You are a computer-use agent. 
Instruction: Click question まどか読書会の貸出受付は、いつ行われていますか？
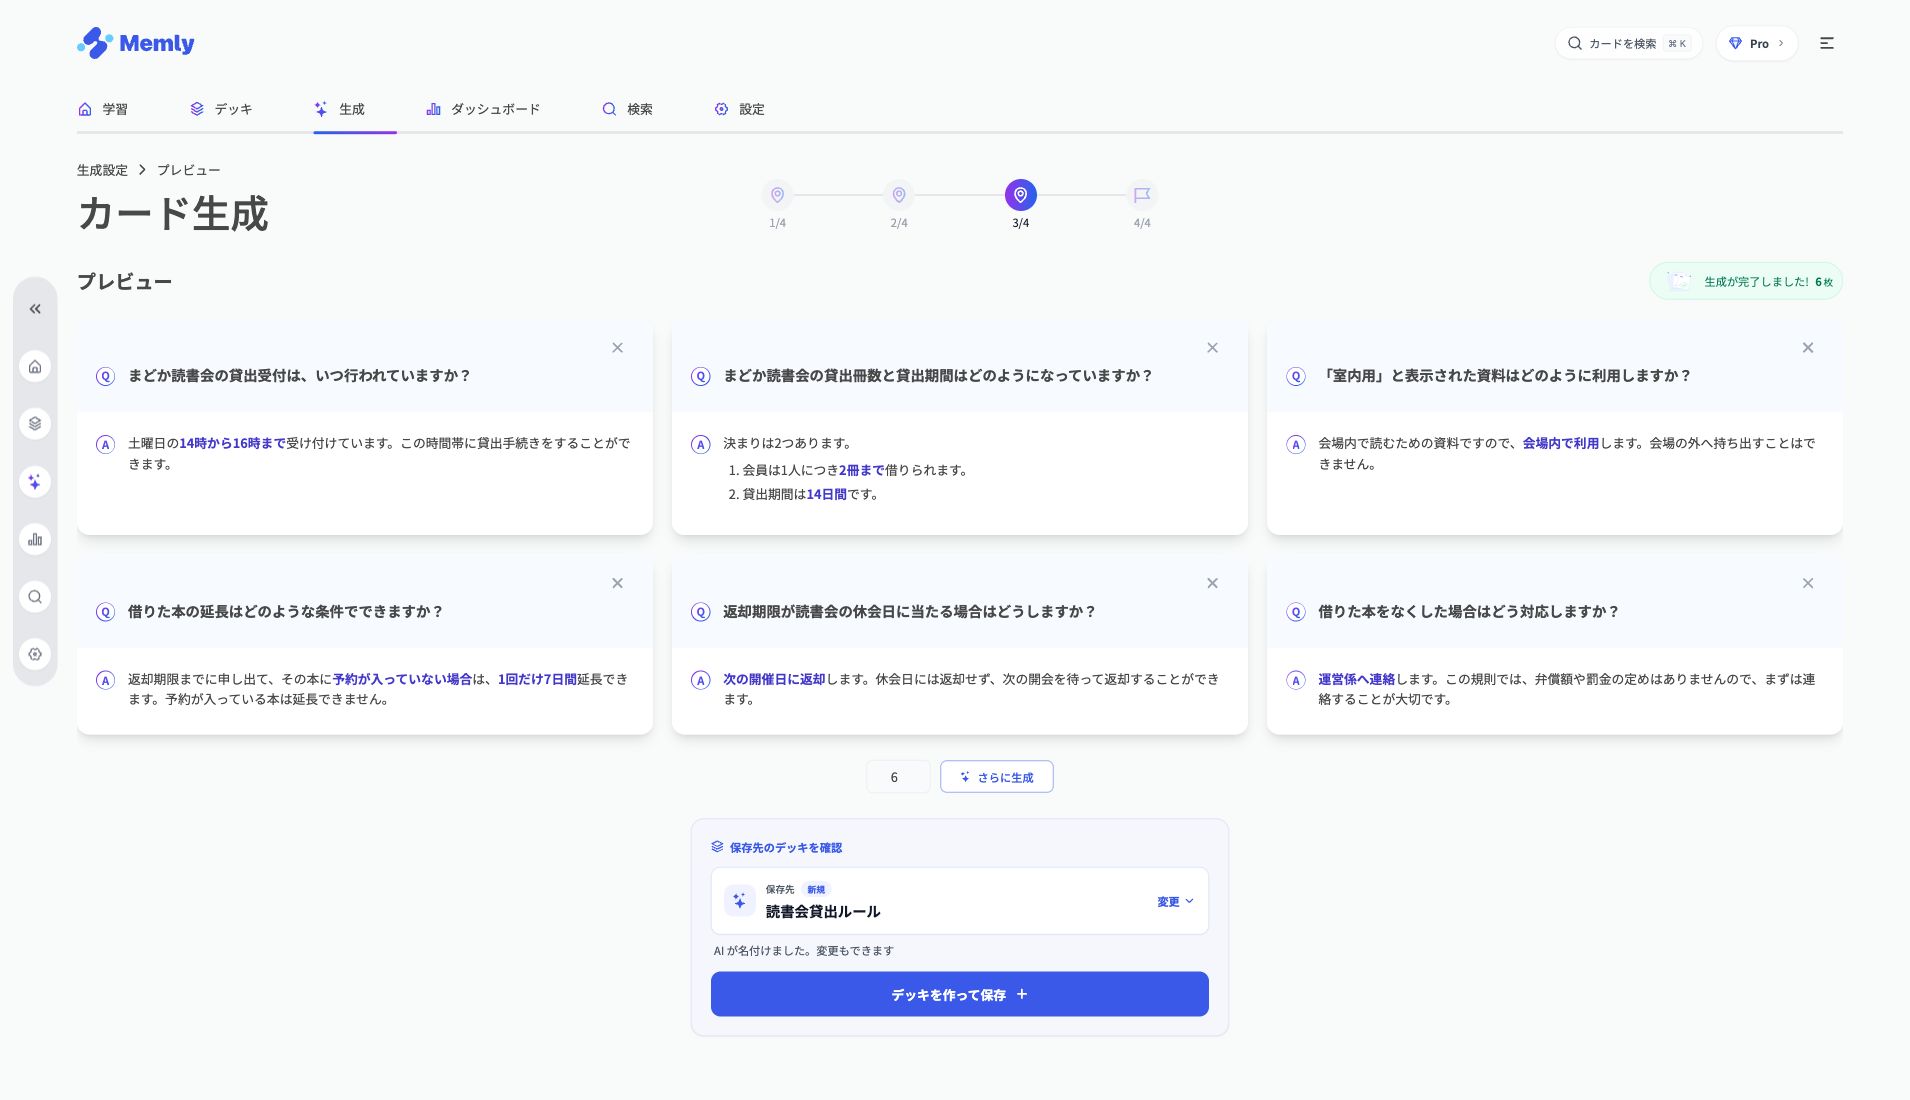coord(299,376)
